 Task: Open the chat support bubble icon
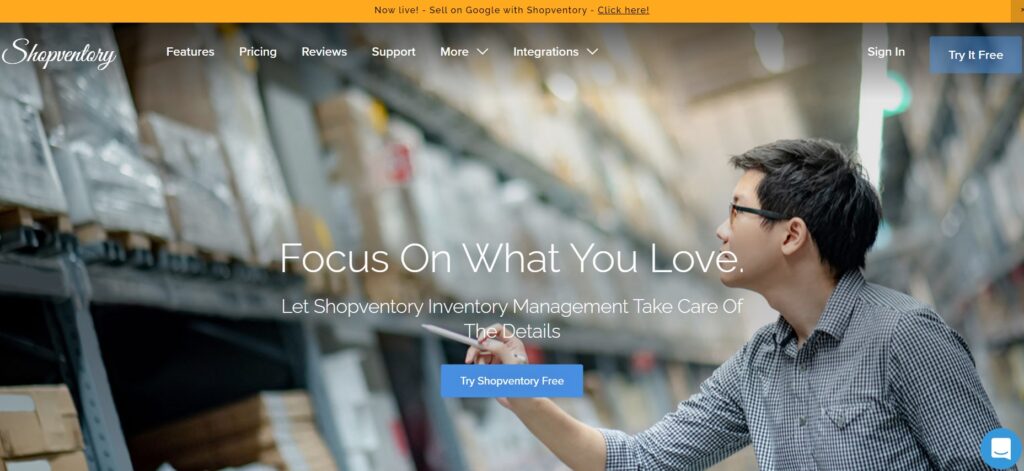point(1001,448)
